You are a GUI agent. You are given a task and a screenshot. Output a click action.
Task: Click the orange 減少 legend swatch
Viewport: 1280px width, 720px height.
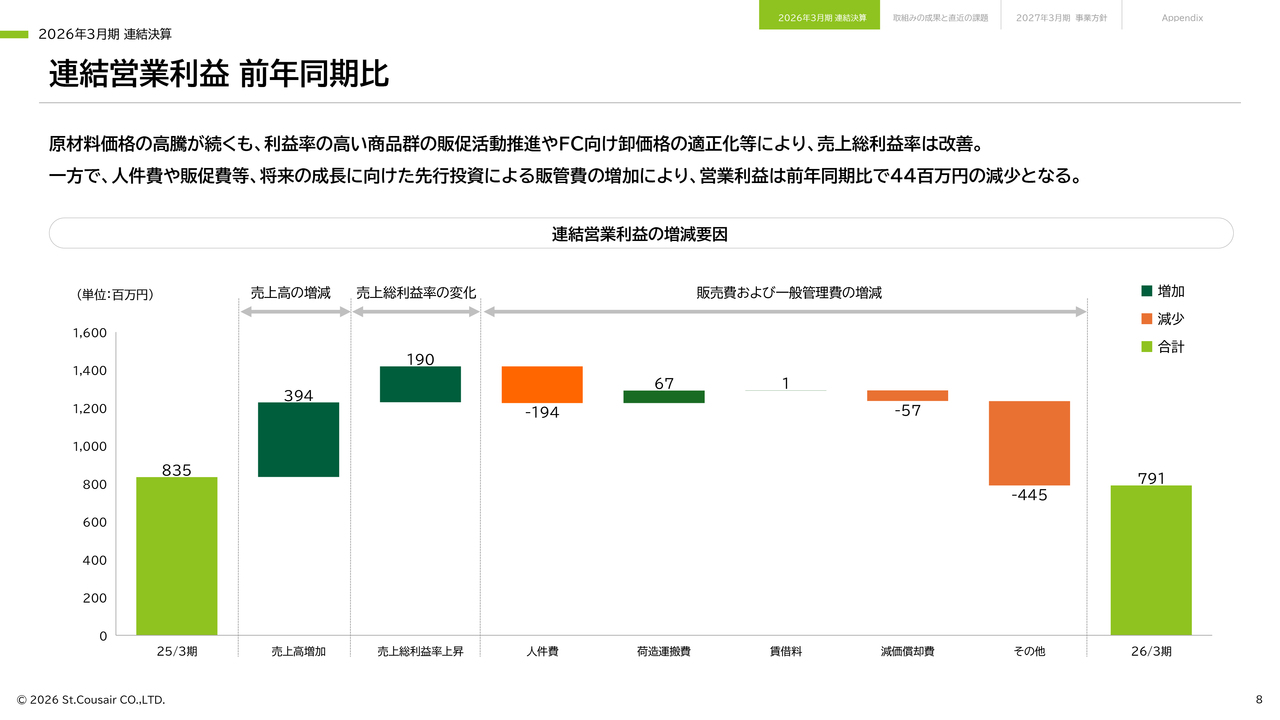pyautogui.click(x=1147, y=319)
